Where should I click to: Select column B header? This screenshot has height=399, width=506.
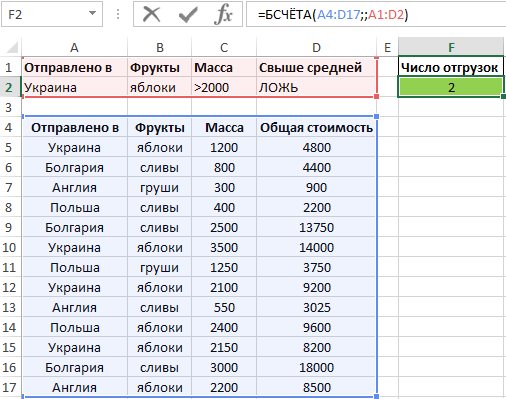pos(160,47)
